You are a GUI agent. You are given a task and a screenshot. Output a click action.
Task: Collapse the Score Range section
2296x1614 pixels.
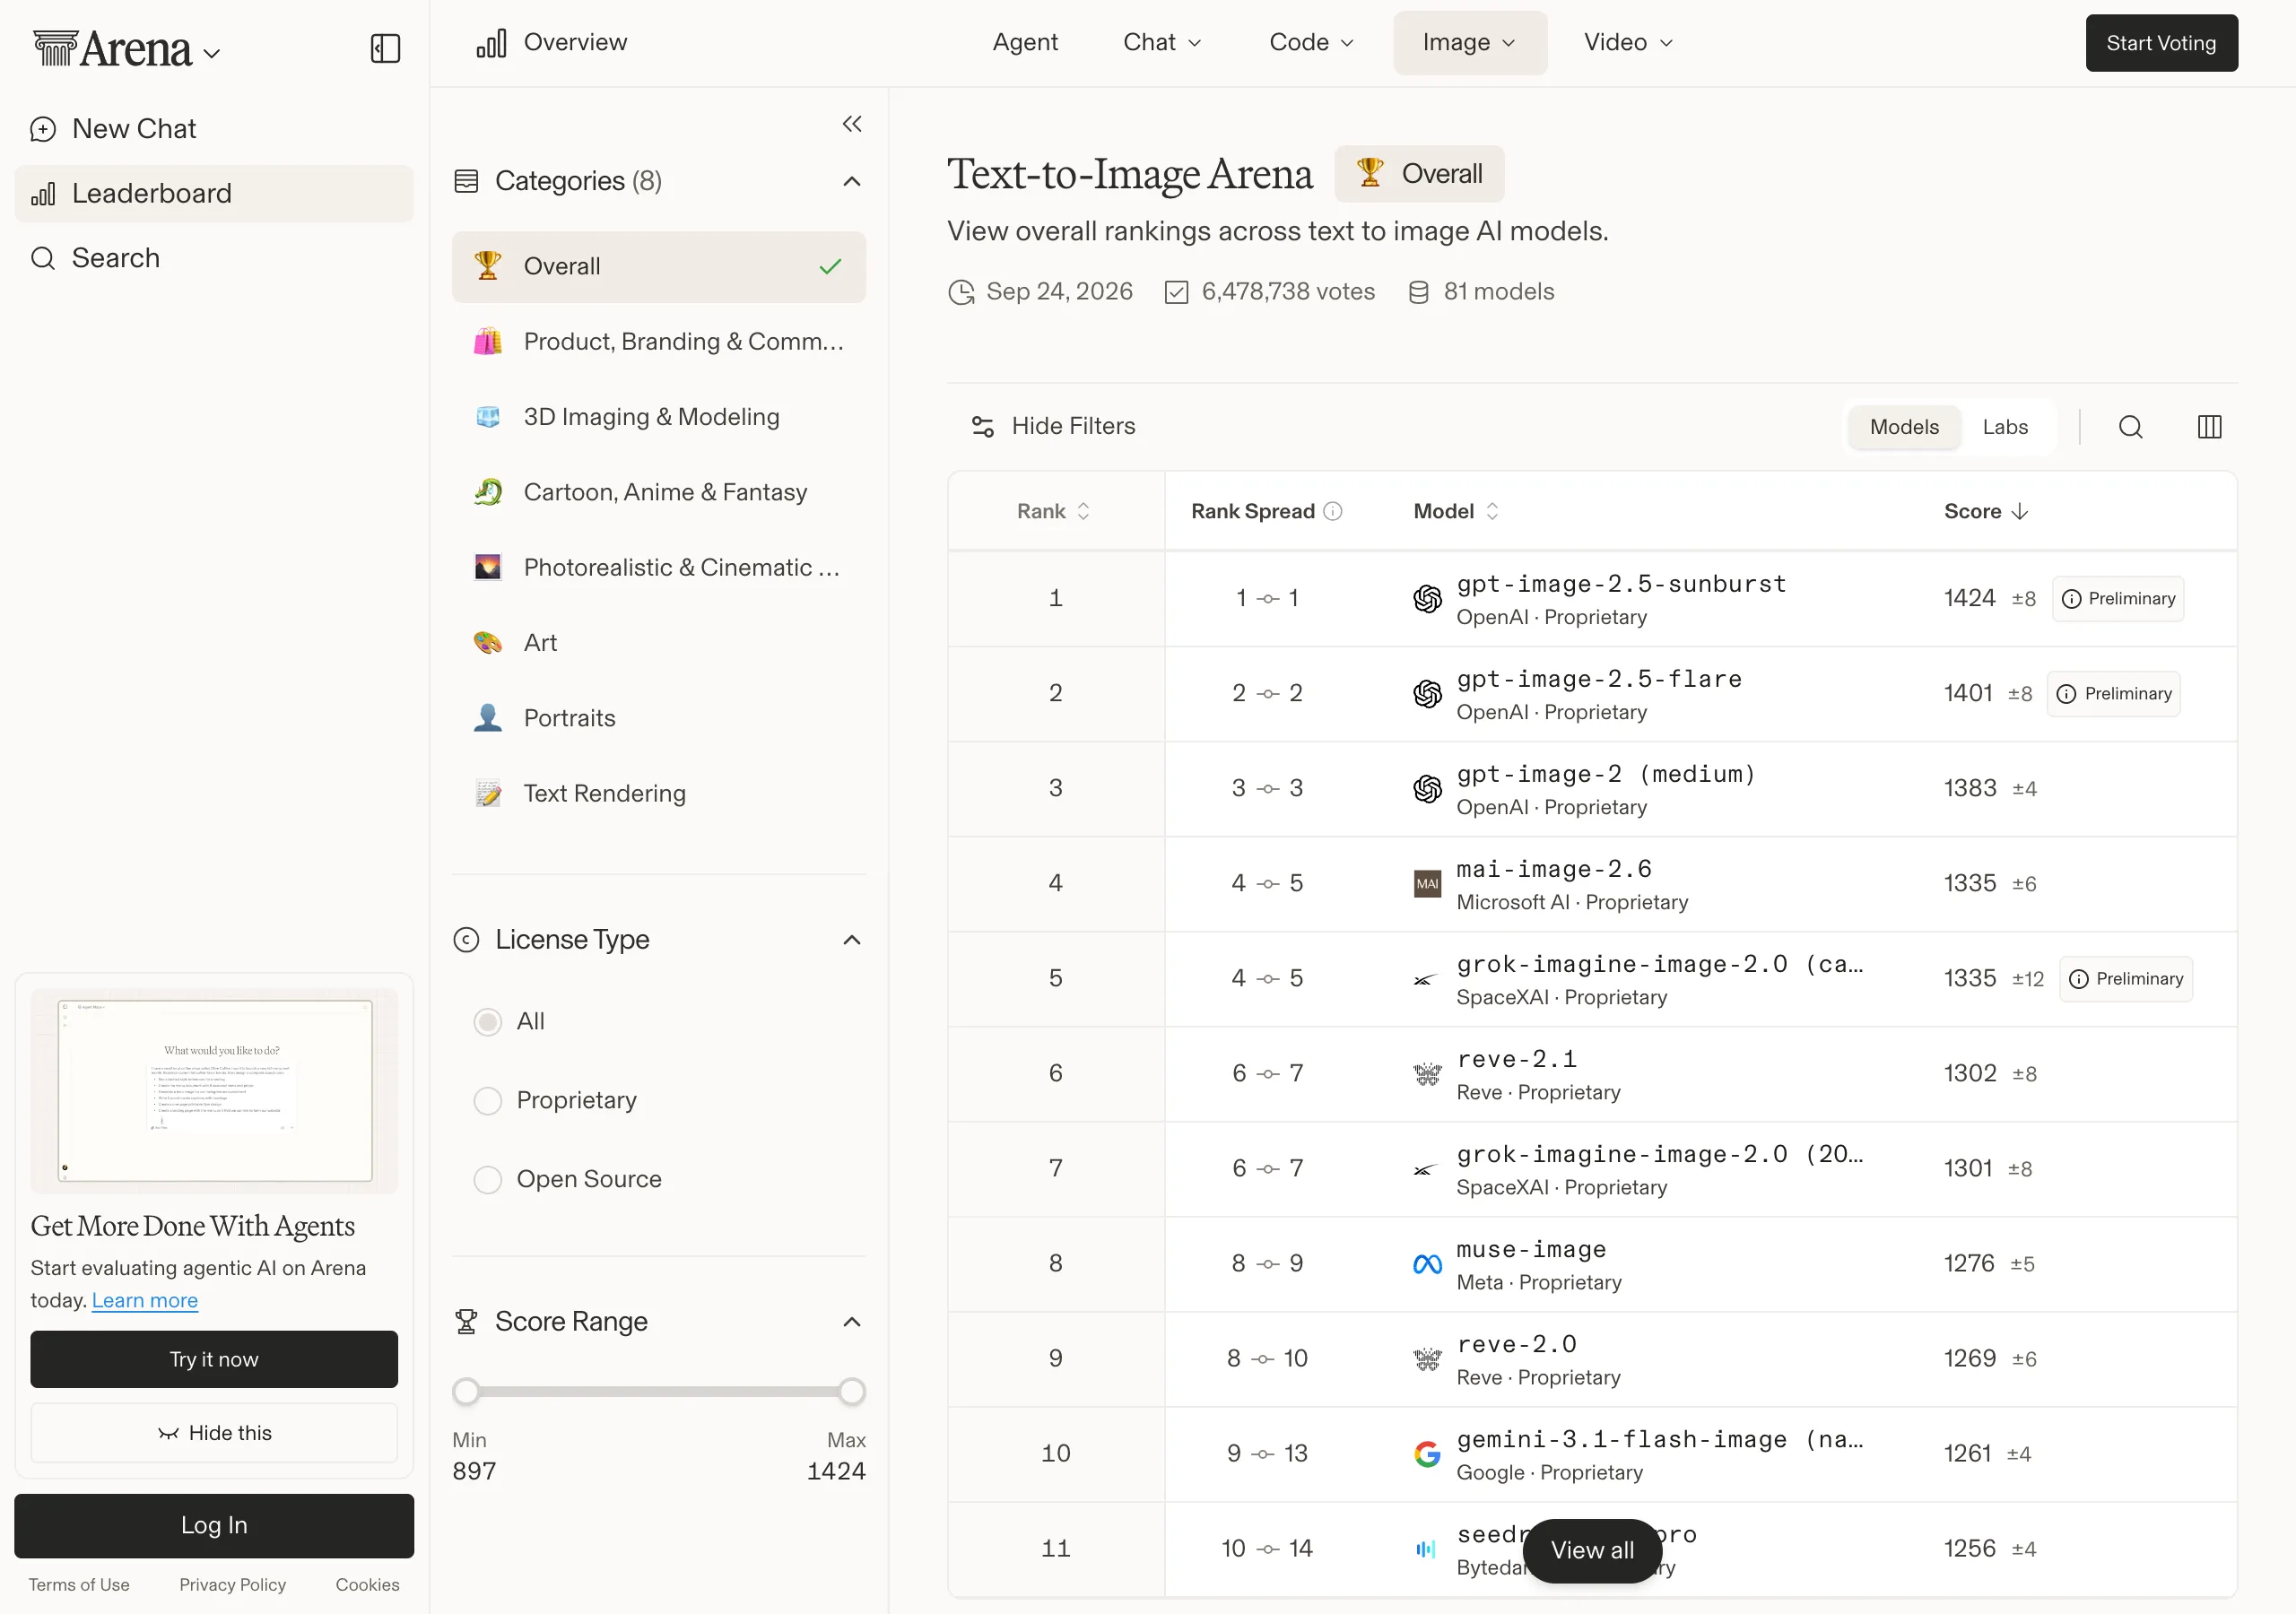[852, 1322]
